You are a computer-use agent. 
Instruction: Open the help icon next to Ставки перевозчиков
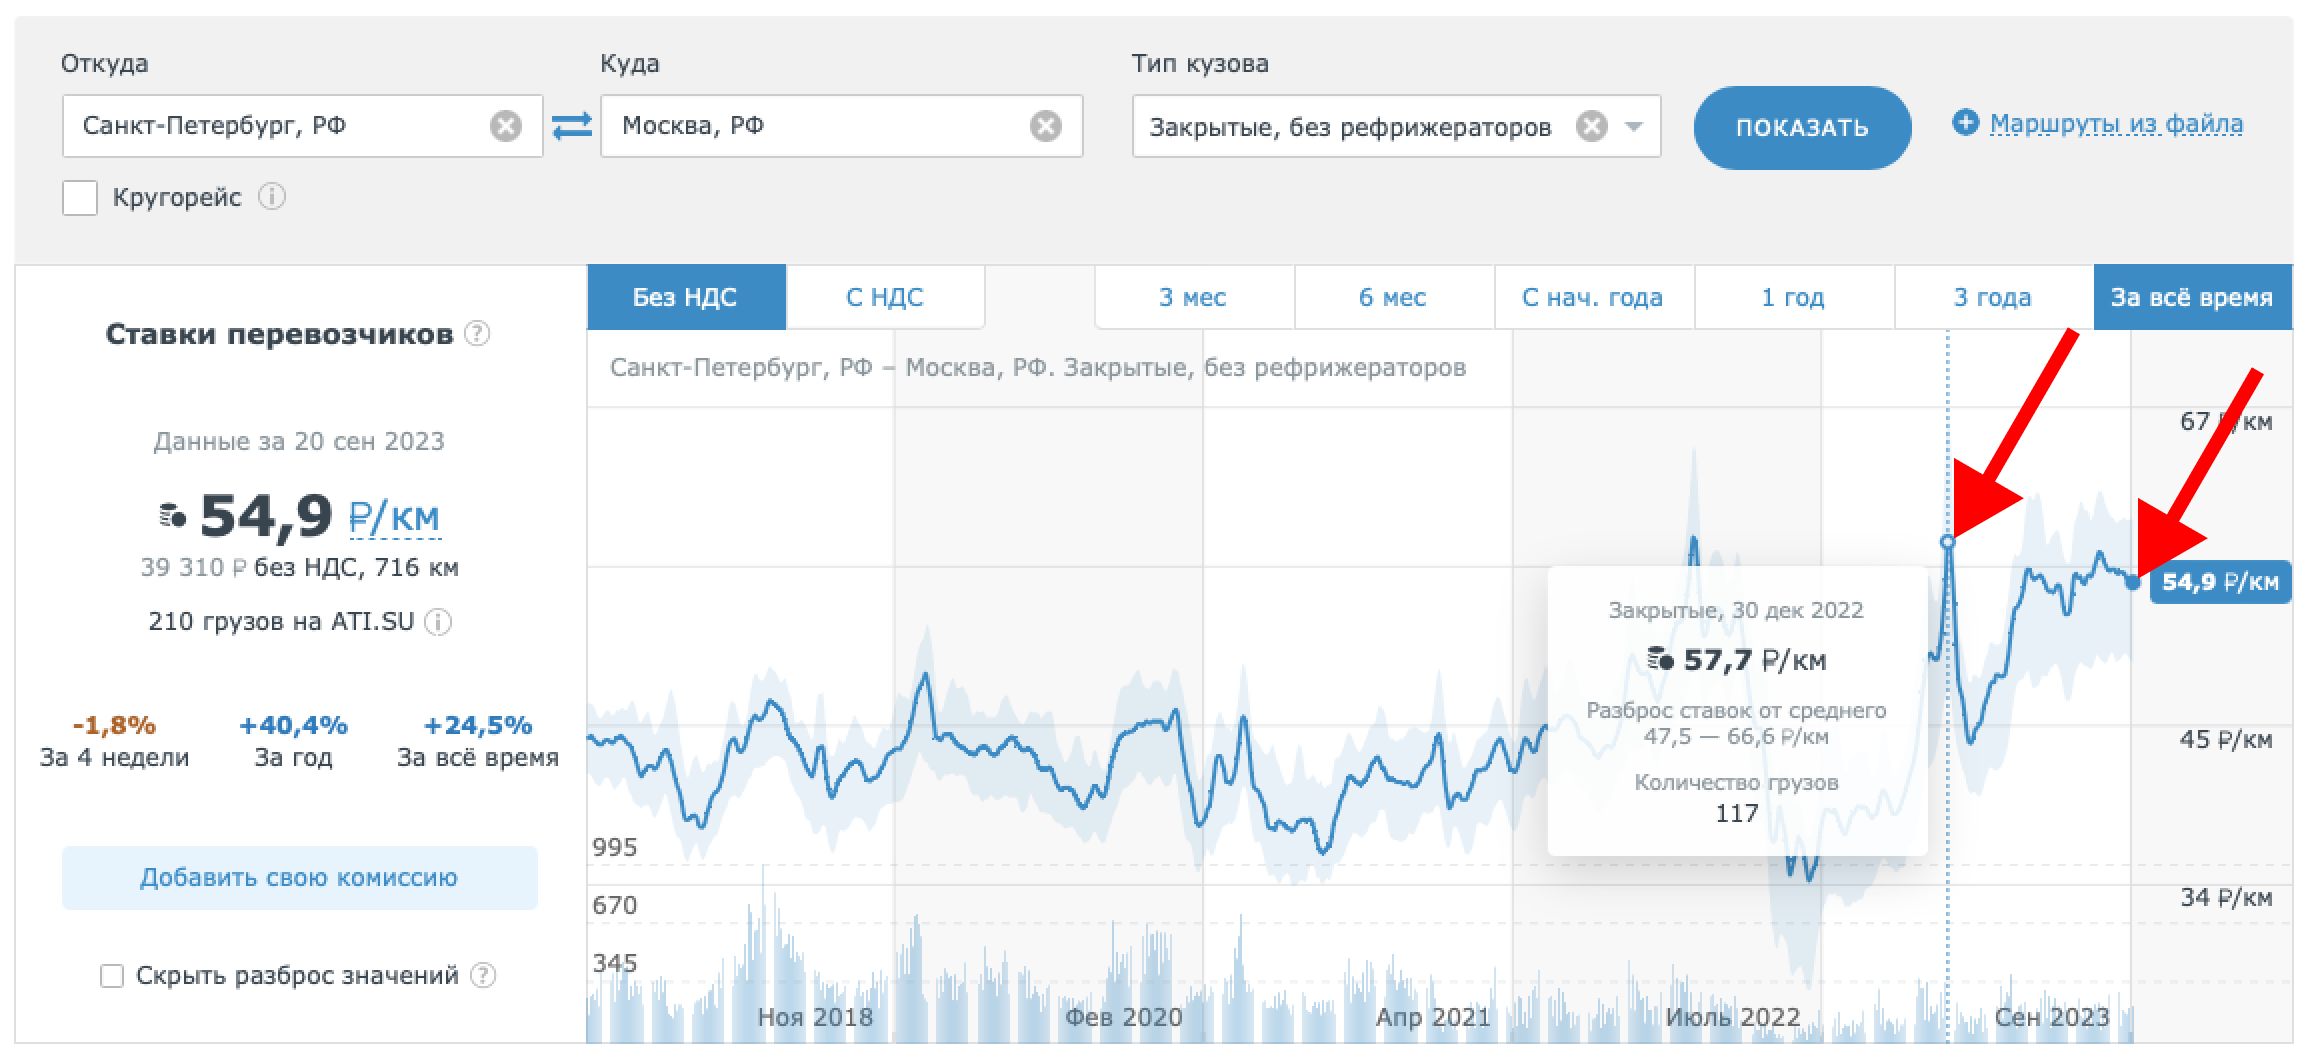(478, 334)
